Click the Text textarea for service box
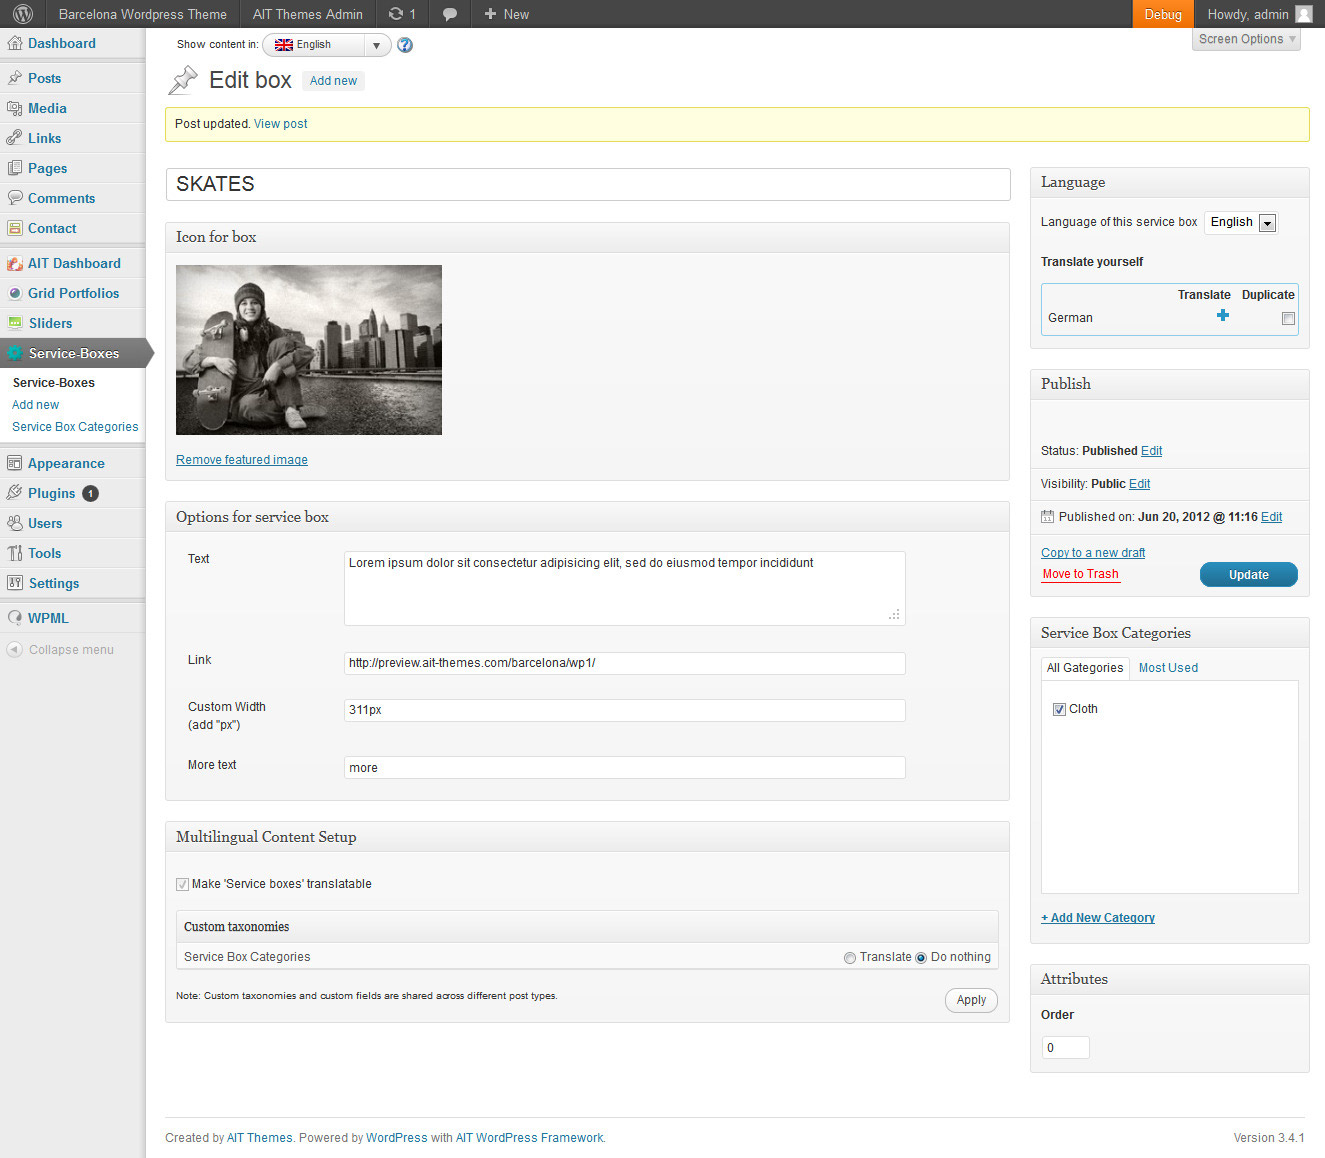 pos(625,588)
